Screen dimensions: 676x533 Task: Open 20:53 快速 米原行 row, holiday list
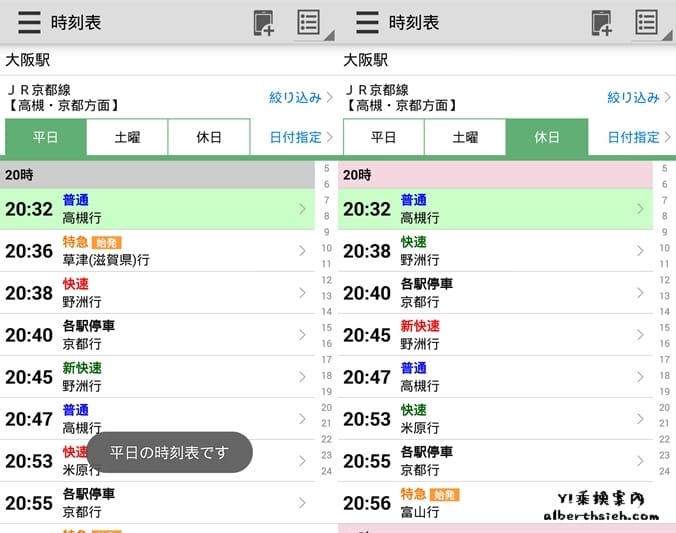click(495, 419)
